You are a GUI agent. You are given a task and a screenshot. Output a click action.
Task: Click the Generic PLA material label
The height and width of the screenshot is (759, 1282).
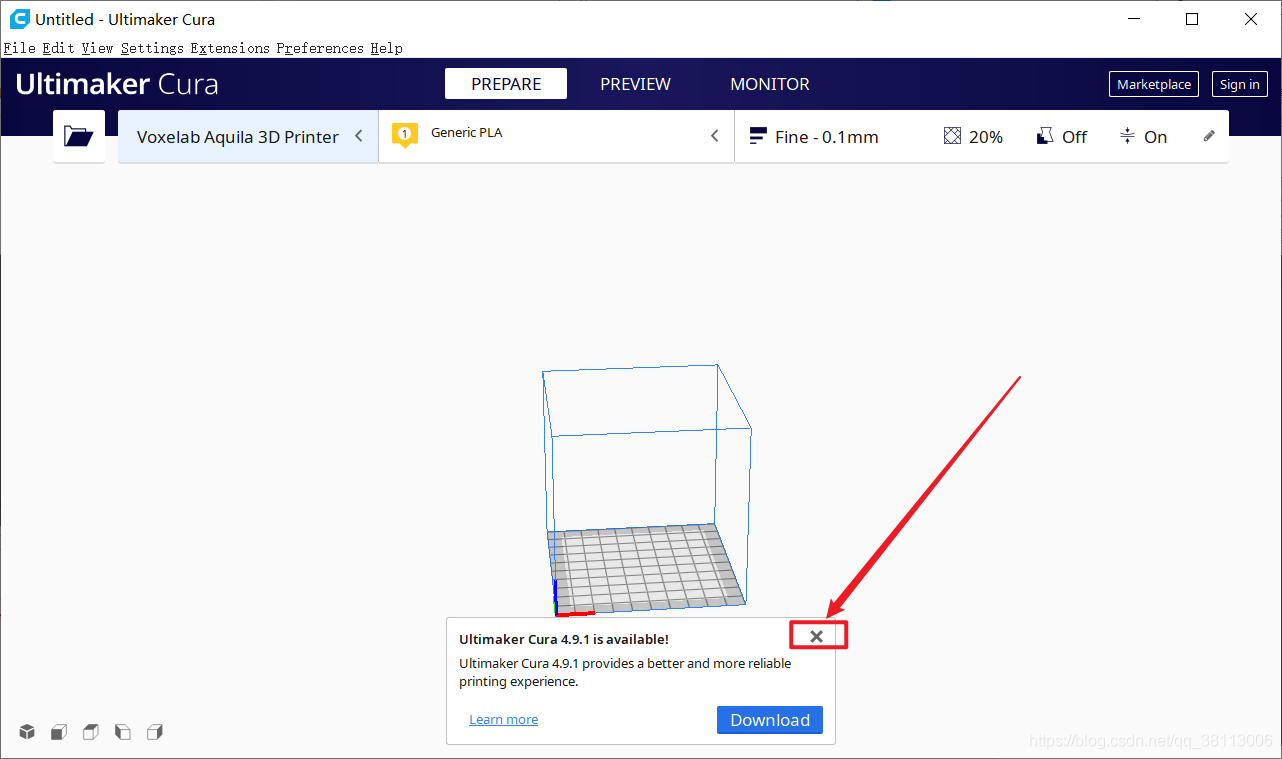(466, 132)
